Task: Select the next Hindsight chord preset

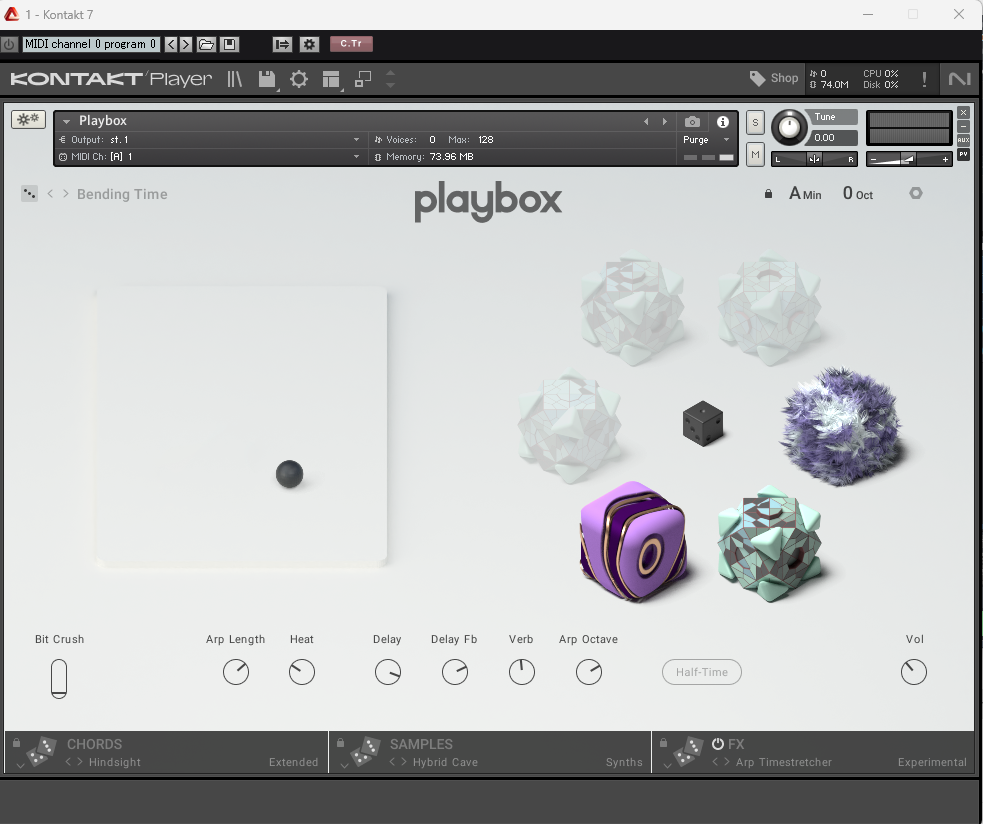Action: click(80, 761)
